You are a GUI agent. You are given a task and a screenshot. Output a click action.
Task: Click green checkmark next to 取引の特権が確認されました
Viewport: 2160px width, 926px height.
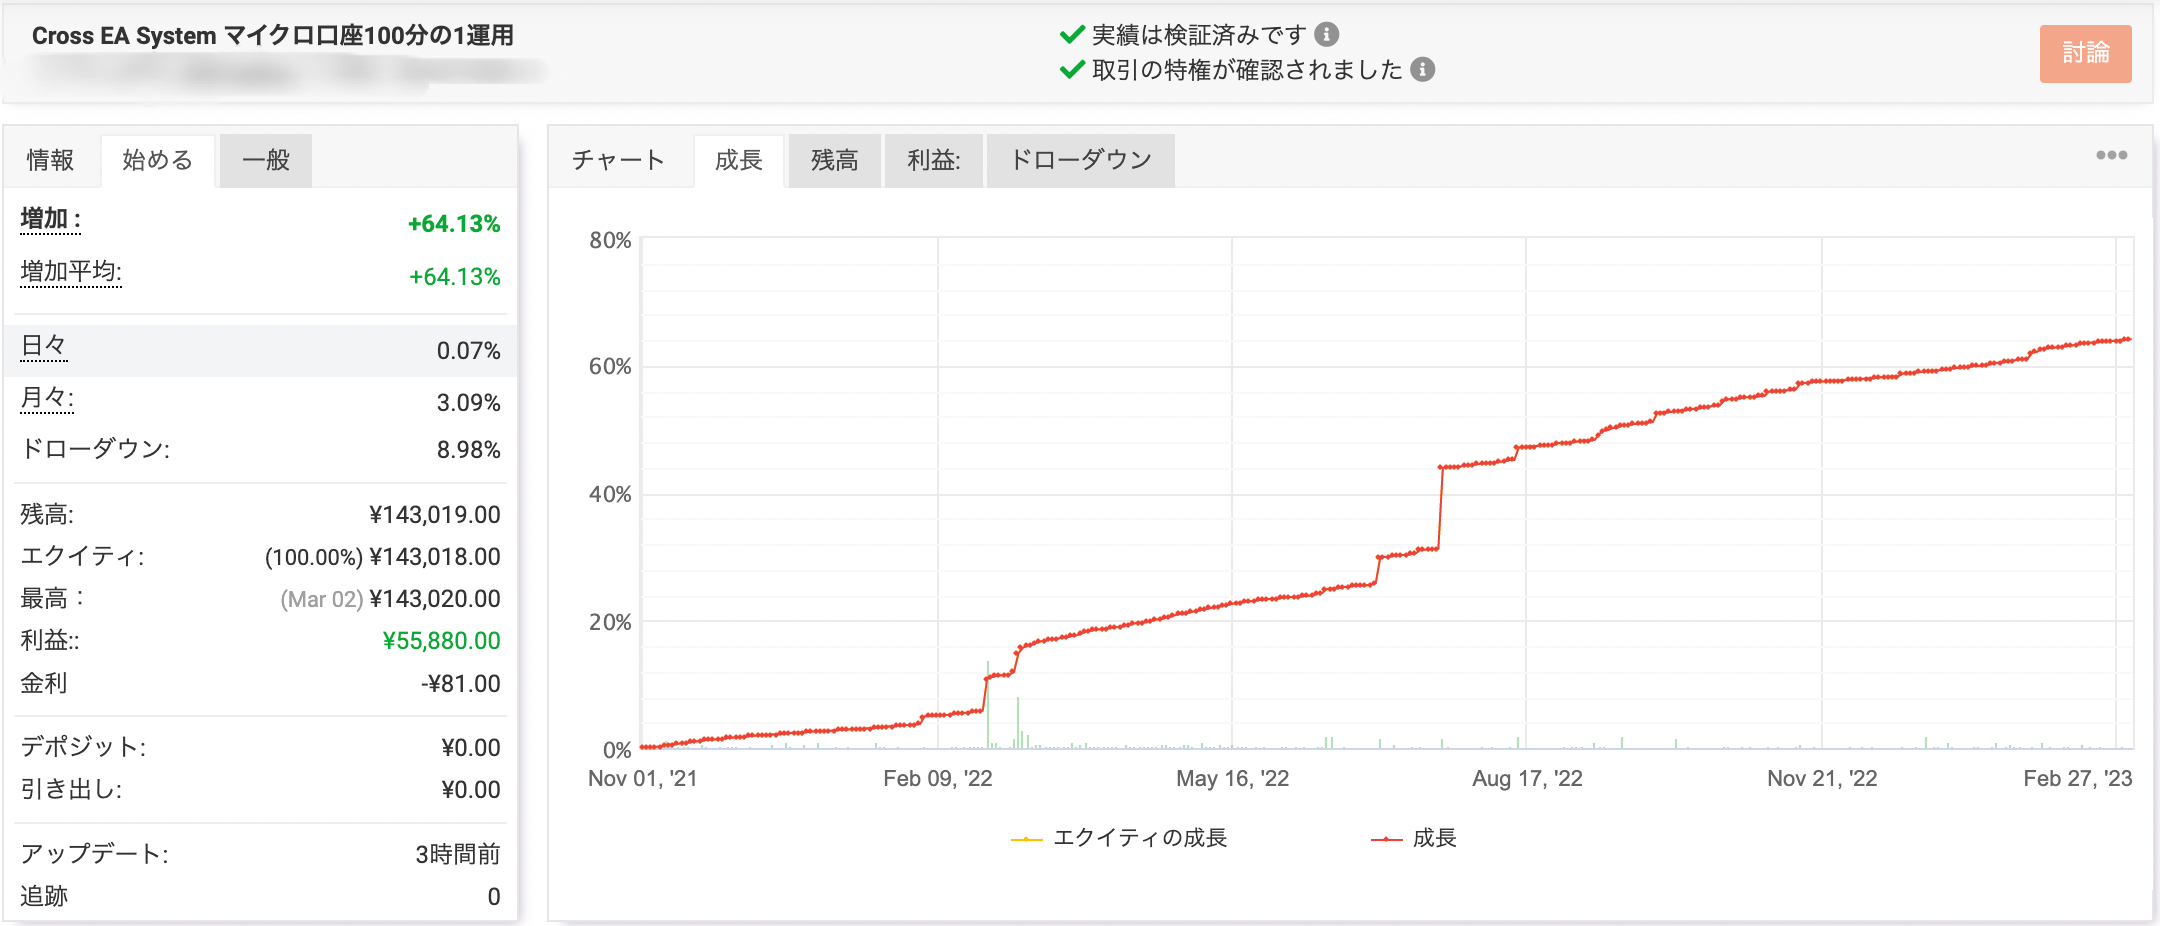click(x=1072, y=70)
